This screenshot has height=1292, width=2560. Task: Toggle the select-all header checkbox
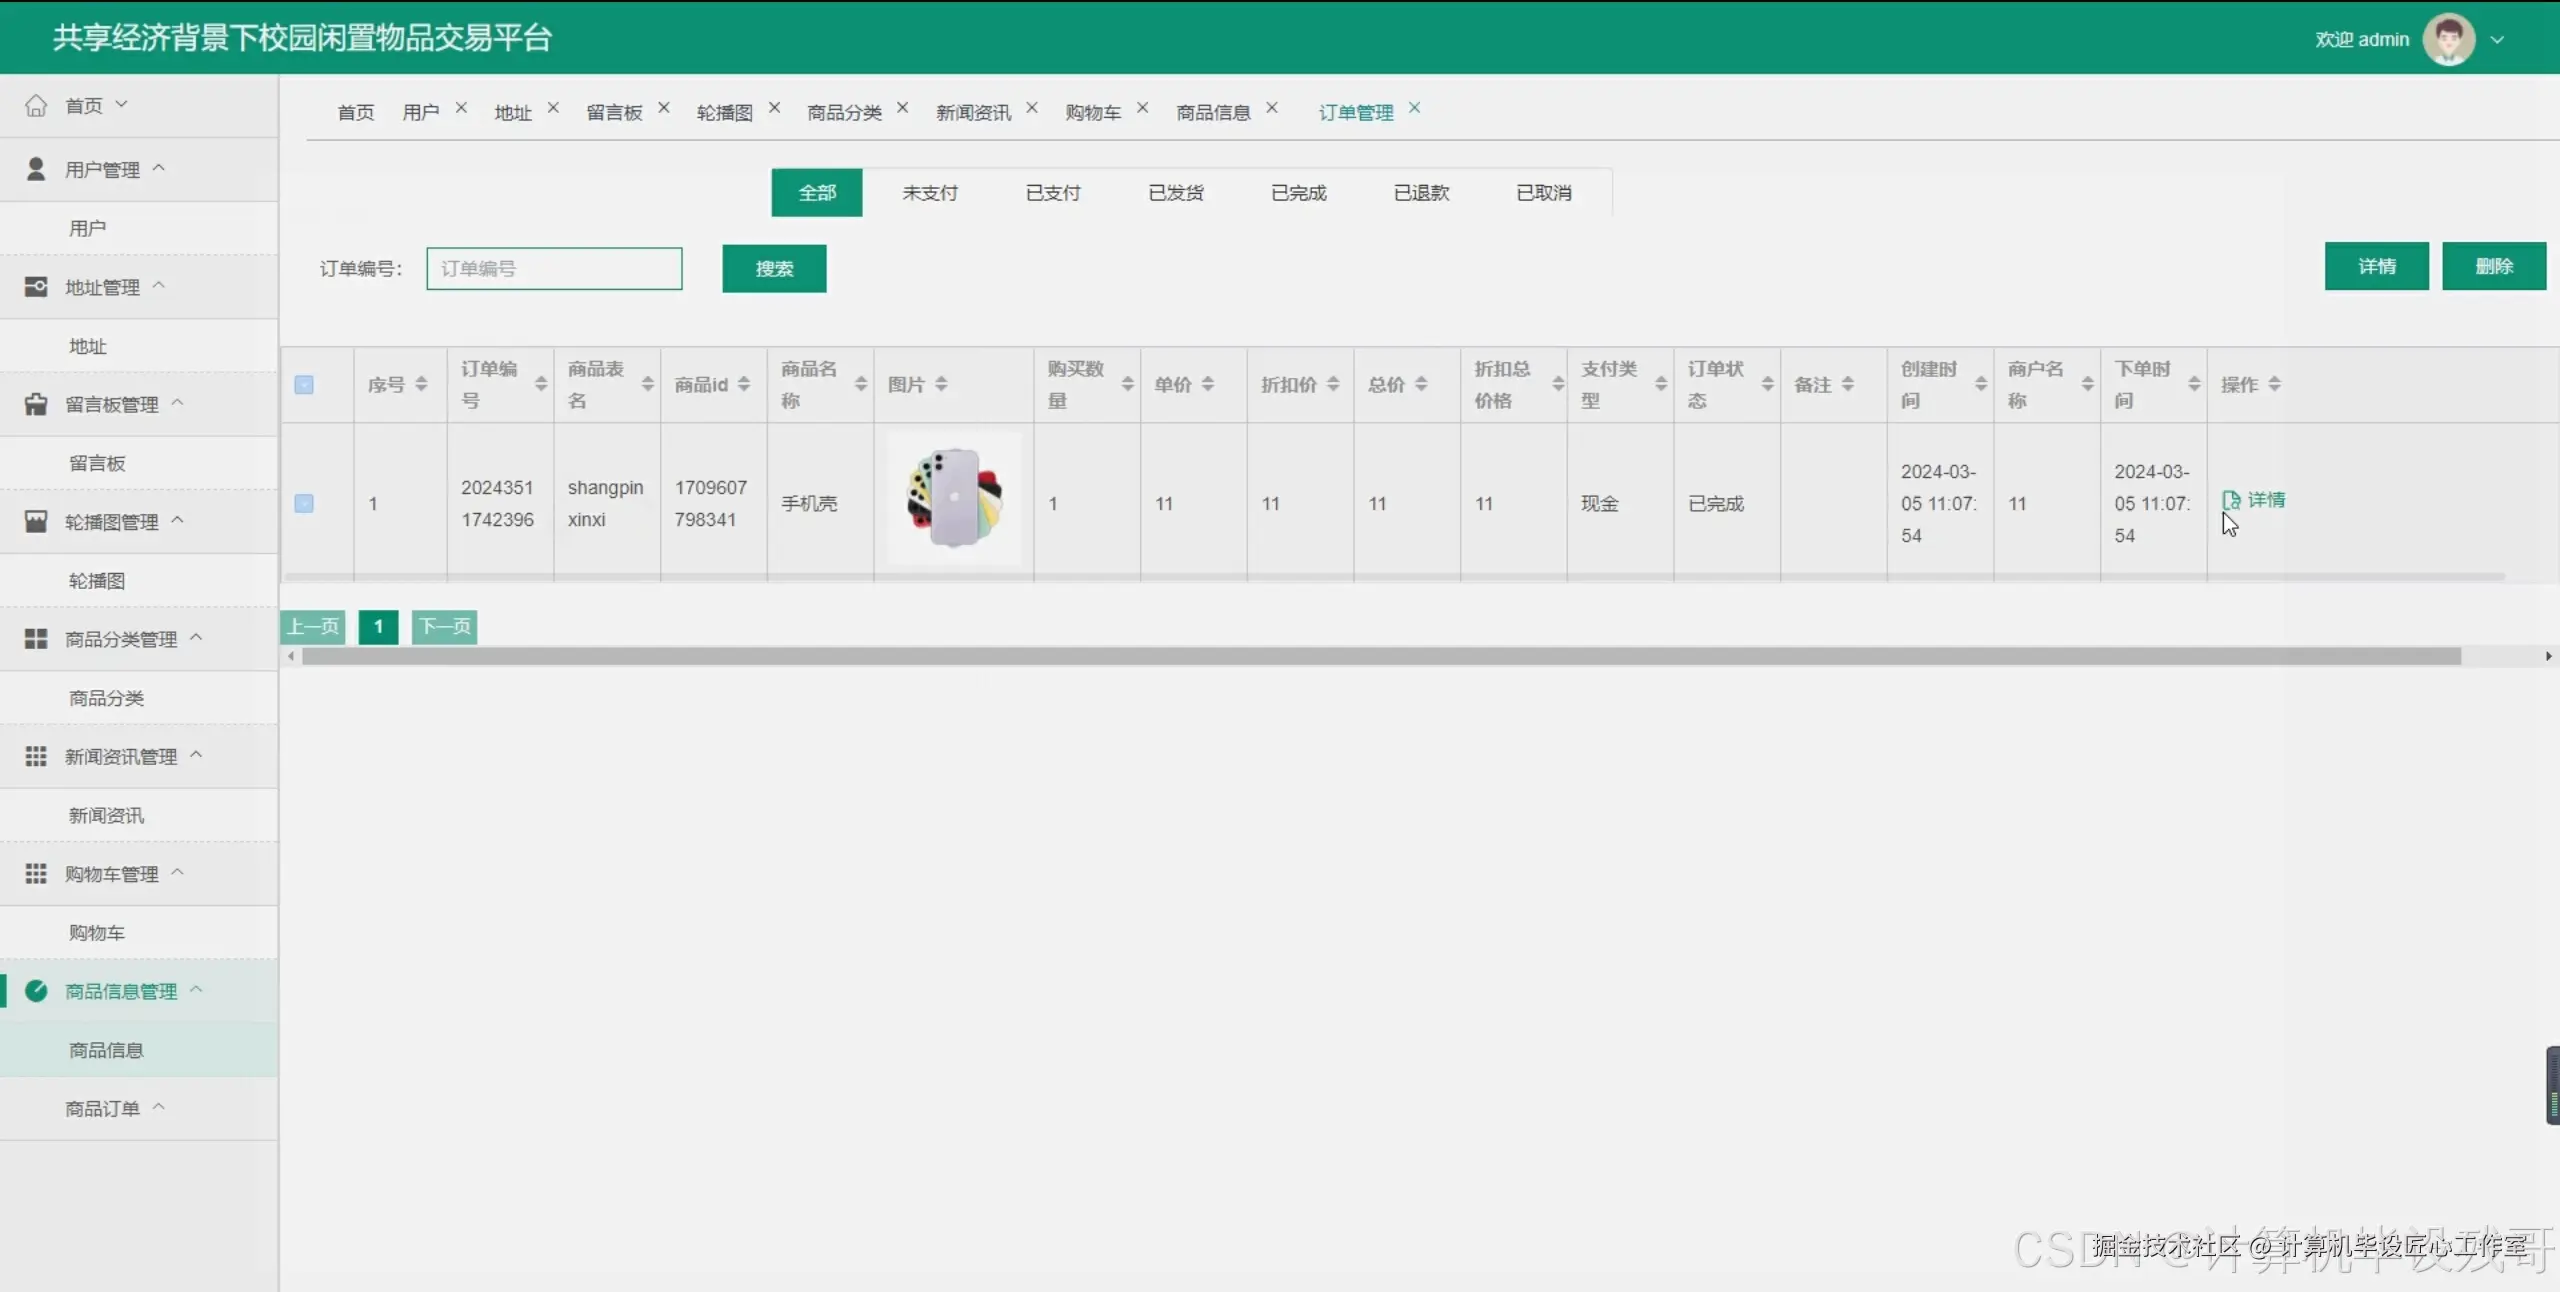point(304,385)
